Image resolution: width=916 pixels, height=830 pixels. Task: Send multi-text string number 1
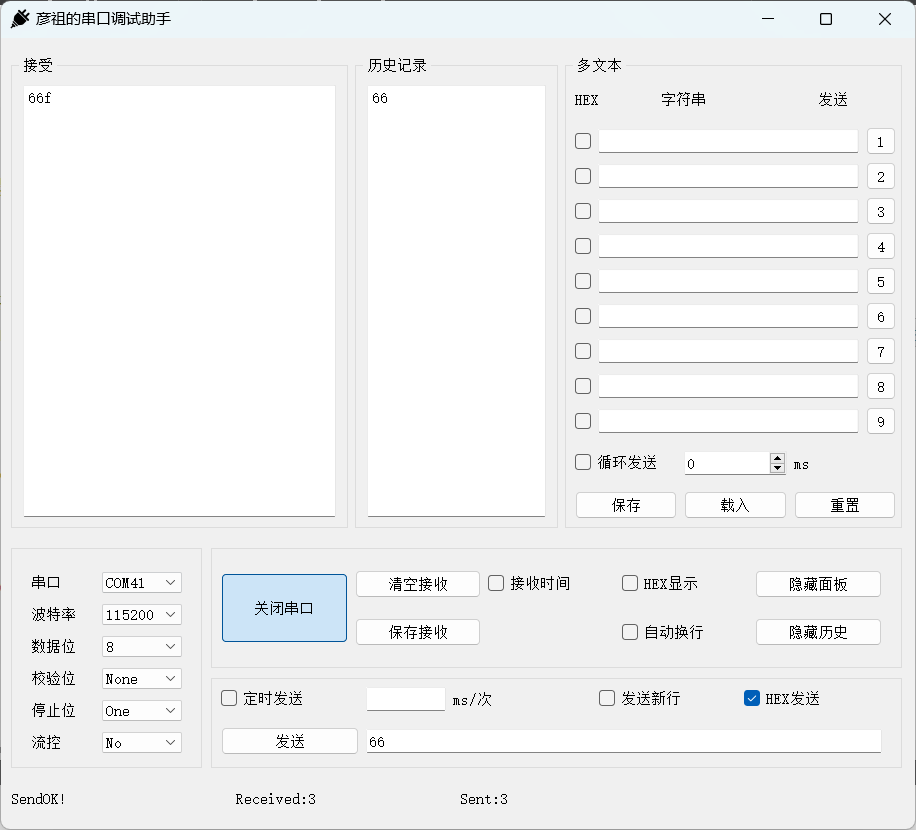coord(881,141)
